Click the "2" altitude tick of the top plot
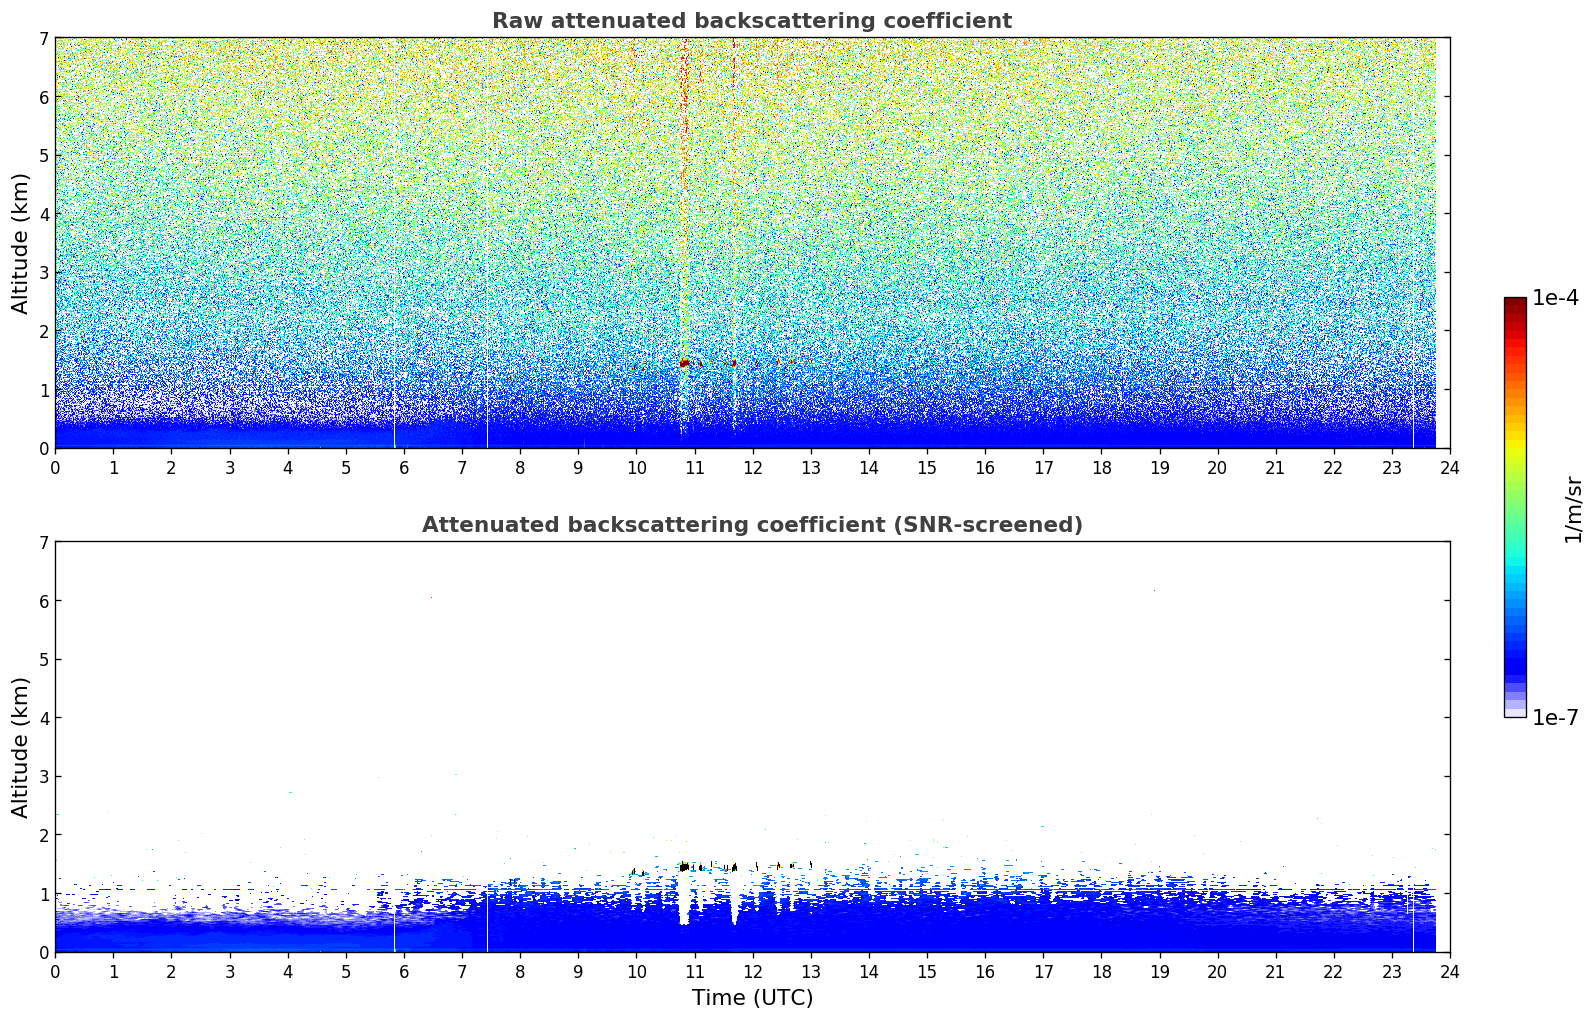1595x1020 pixels. 44,331
